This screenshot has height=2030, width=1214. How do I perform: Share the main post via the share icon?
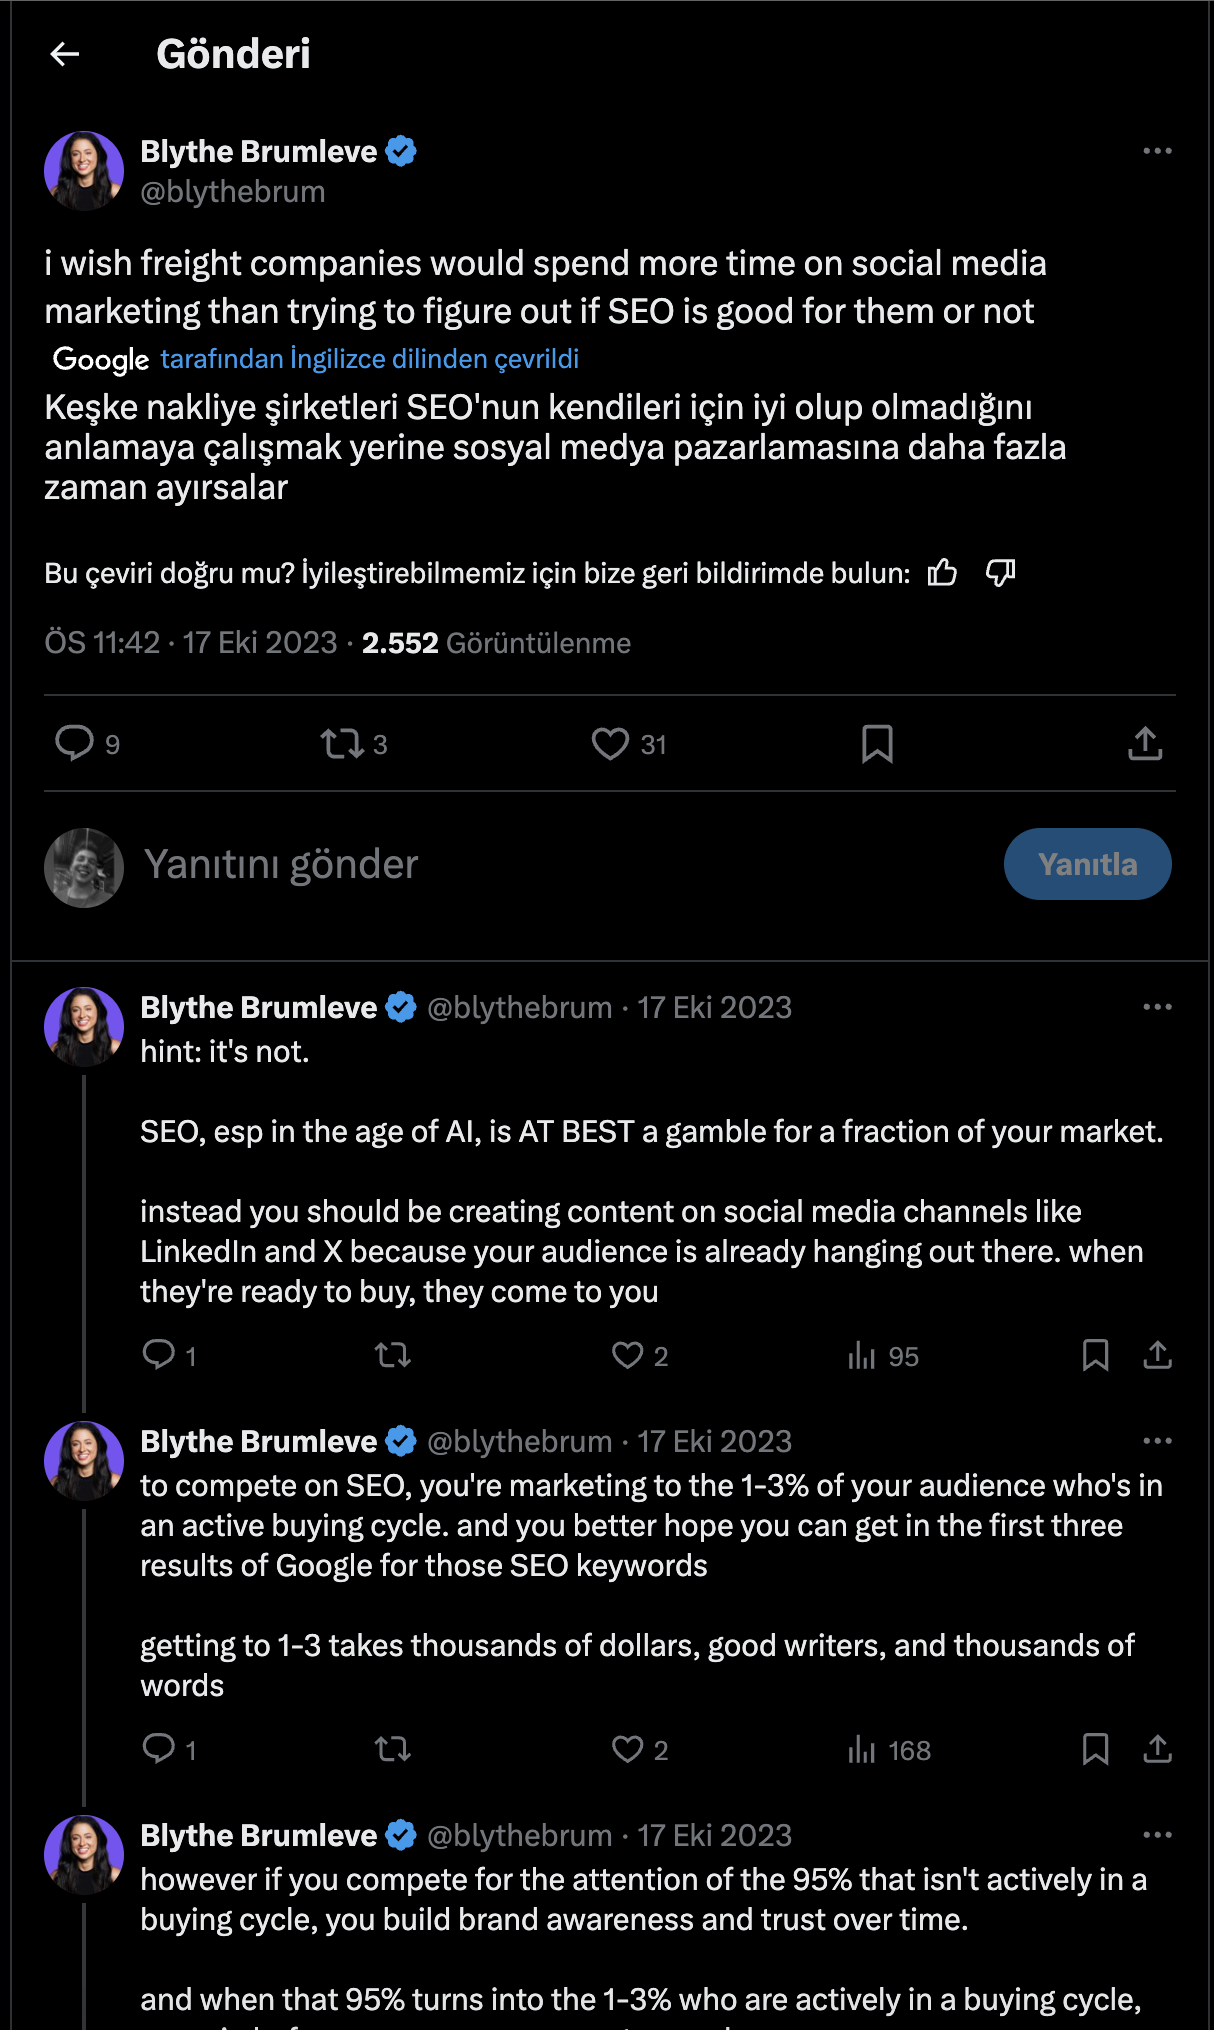1145,744
